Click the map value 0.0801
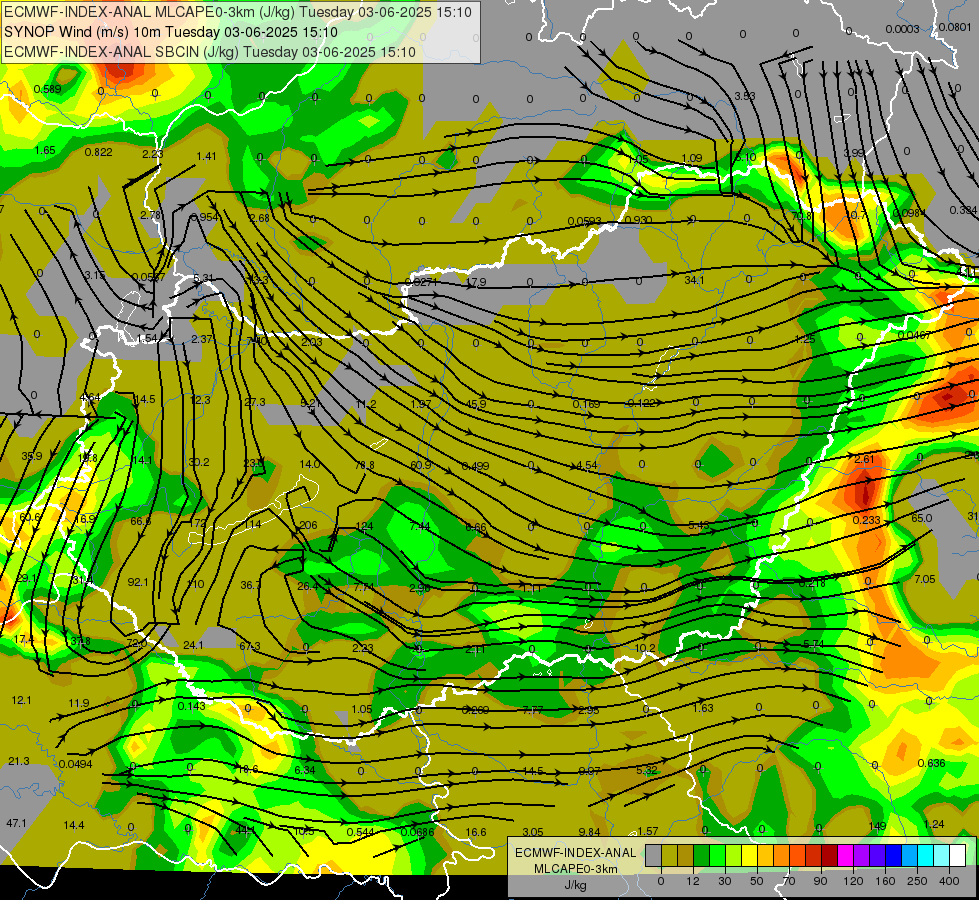The image size is (979, 900). coord(955,27)
